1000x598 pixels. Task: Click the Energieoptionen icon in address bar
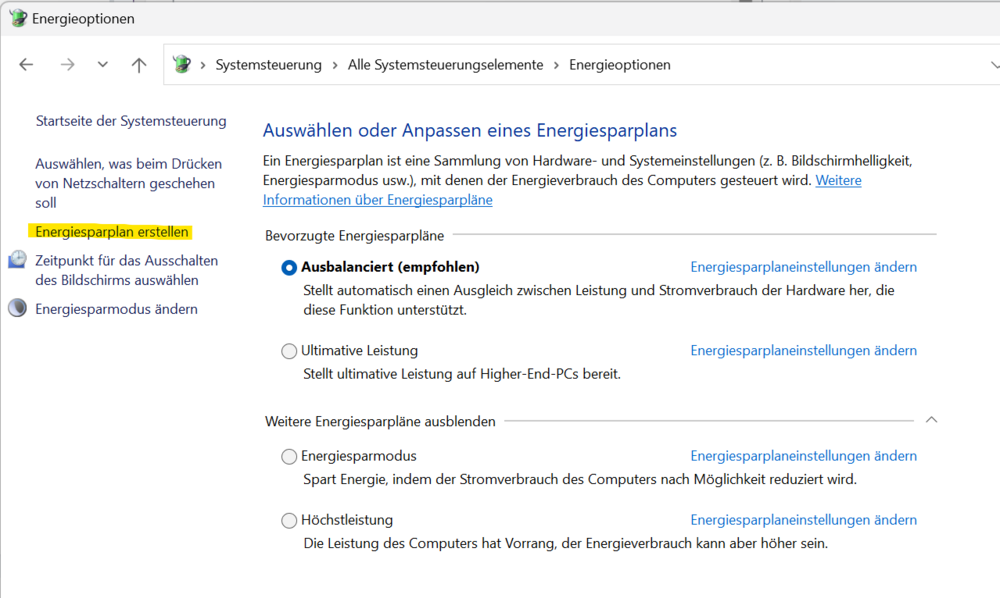coord(182,64)
